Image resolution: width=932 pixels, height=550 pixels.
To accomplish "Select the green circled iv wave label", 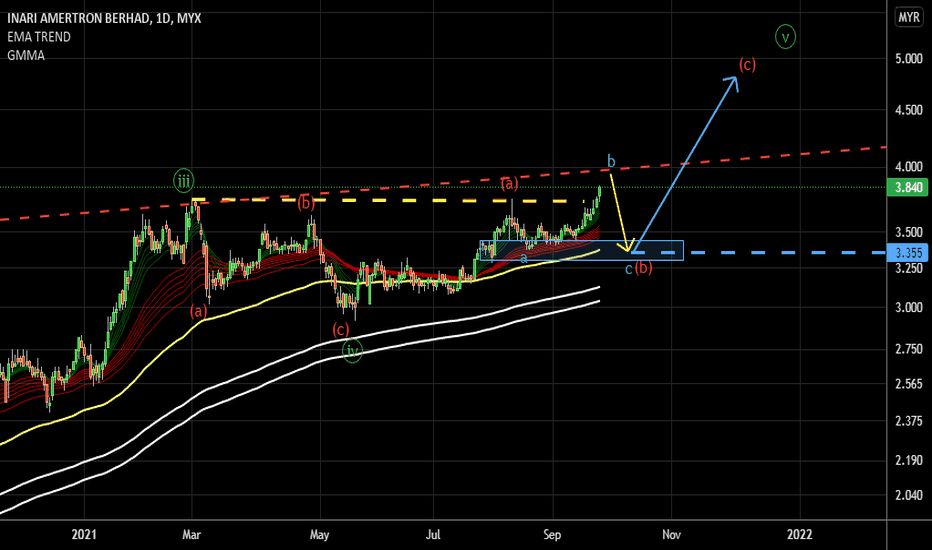I will (352, 351).
